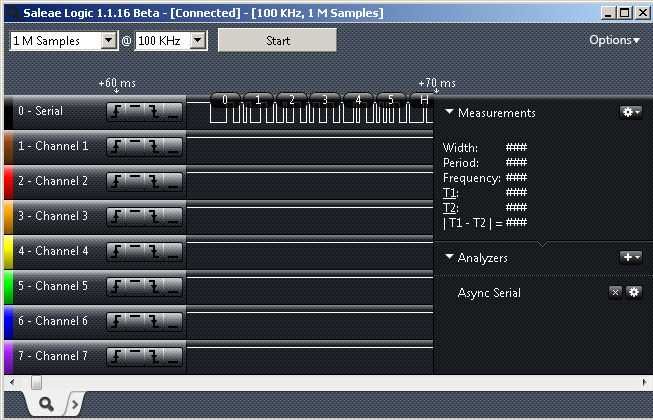Set rising edge trigger on Channel 5

click(x=117, y=286)
